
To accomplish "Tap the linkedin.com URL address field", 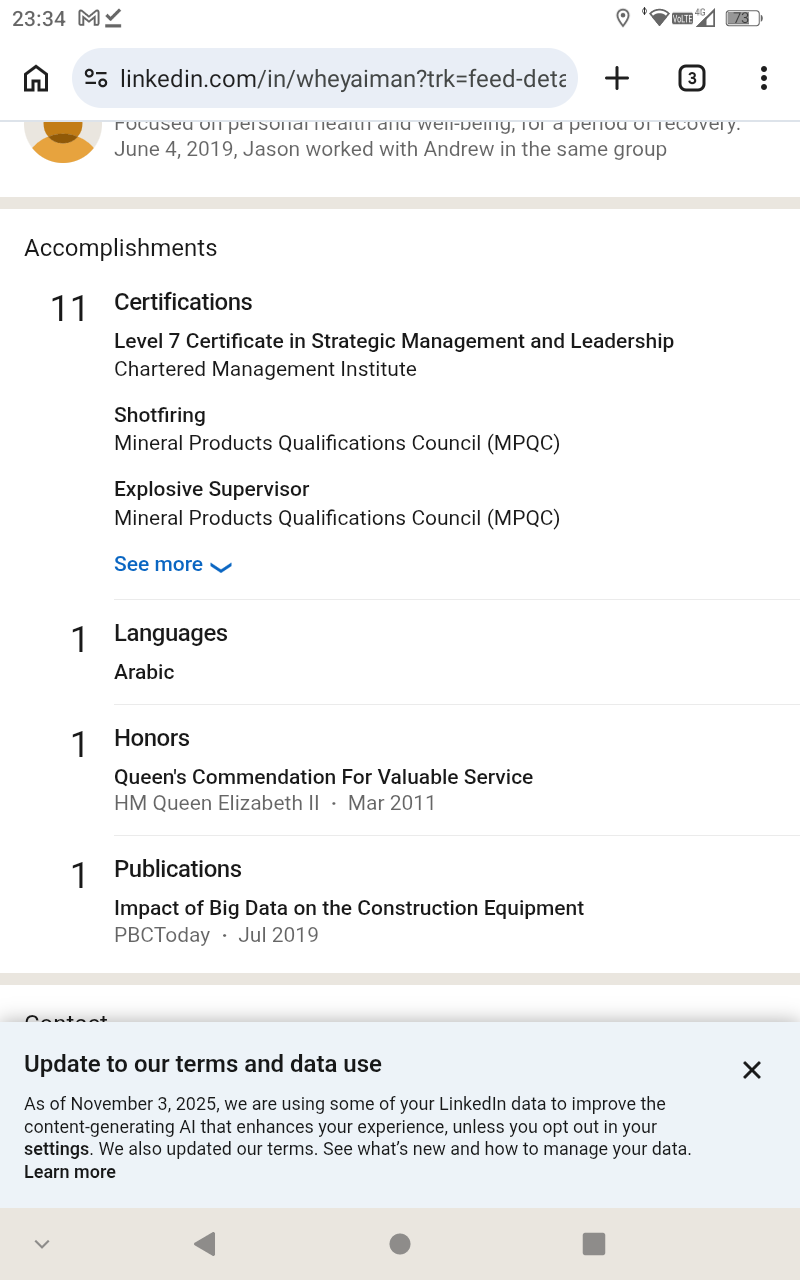I will pos(342,78).
